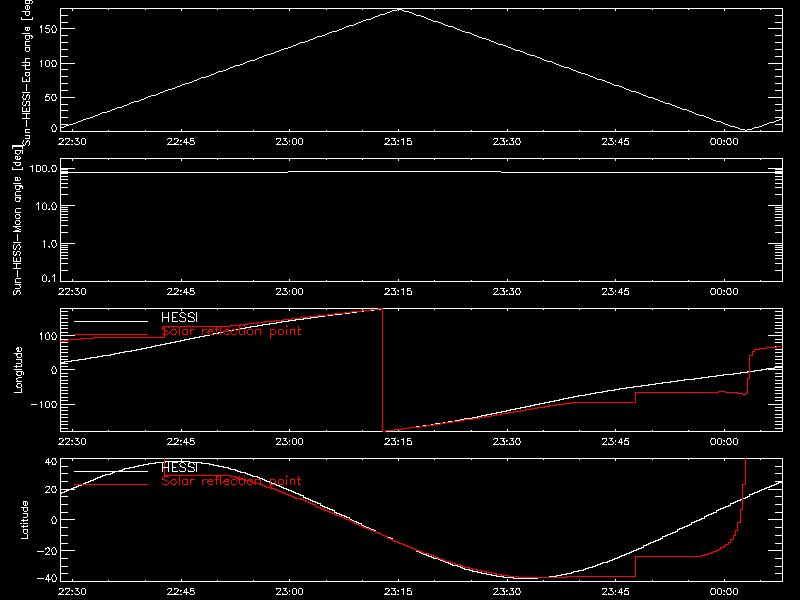
Task: Click 22:30 label under Latitude plot
Action: 72,592
